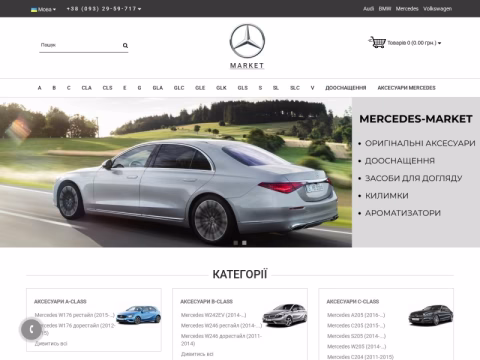Open Mercedes W205 (2014-...) link
This screenshot has height=360, width=480.
(356, 347)
